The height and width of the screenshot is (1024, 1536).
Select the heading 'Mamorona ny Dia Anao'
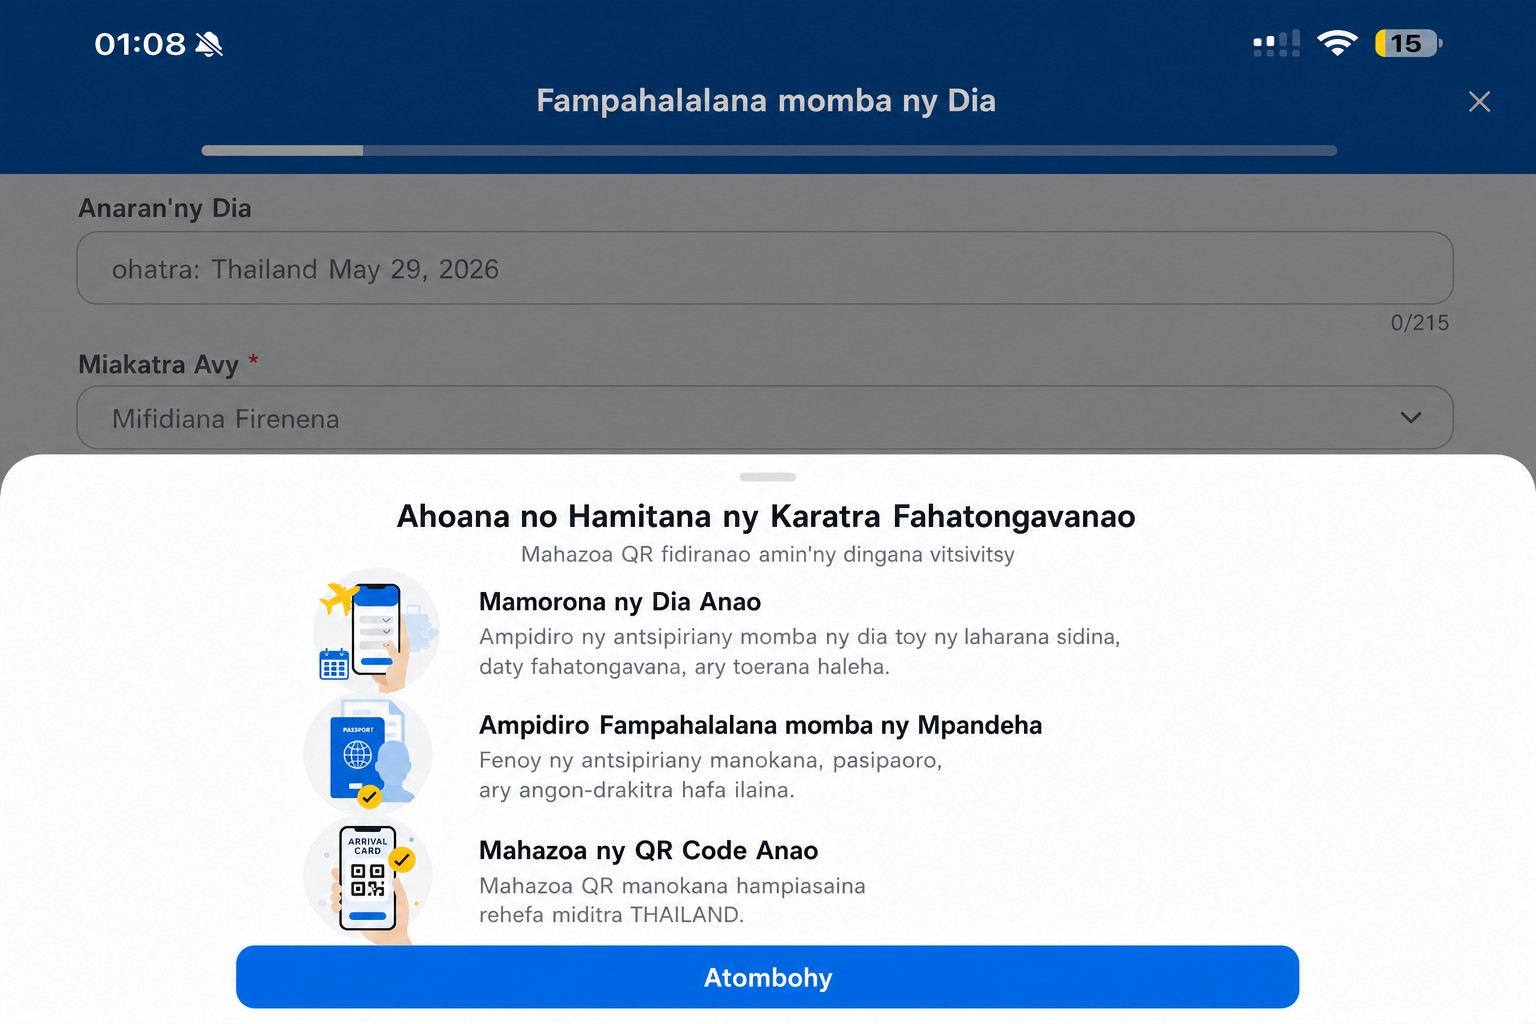(x=620, y=602)
